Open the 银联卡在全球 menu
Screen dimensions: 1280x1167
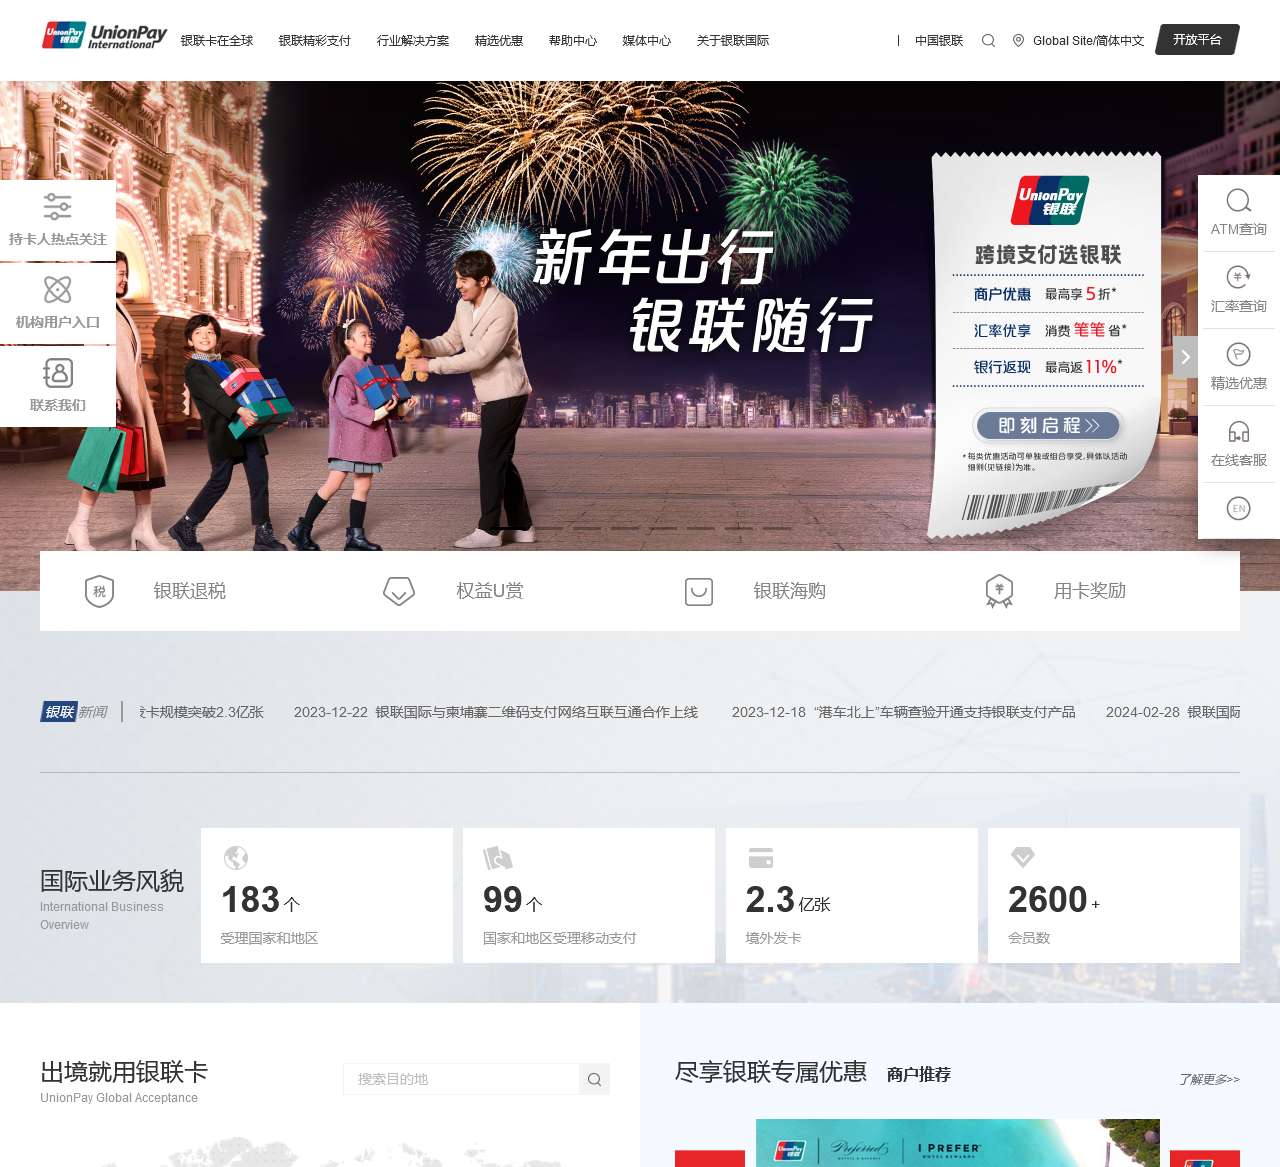pos(217,41)
